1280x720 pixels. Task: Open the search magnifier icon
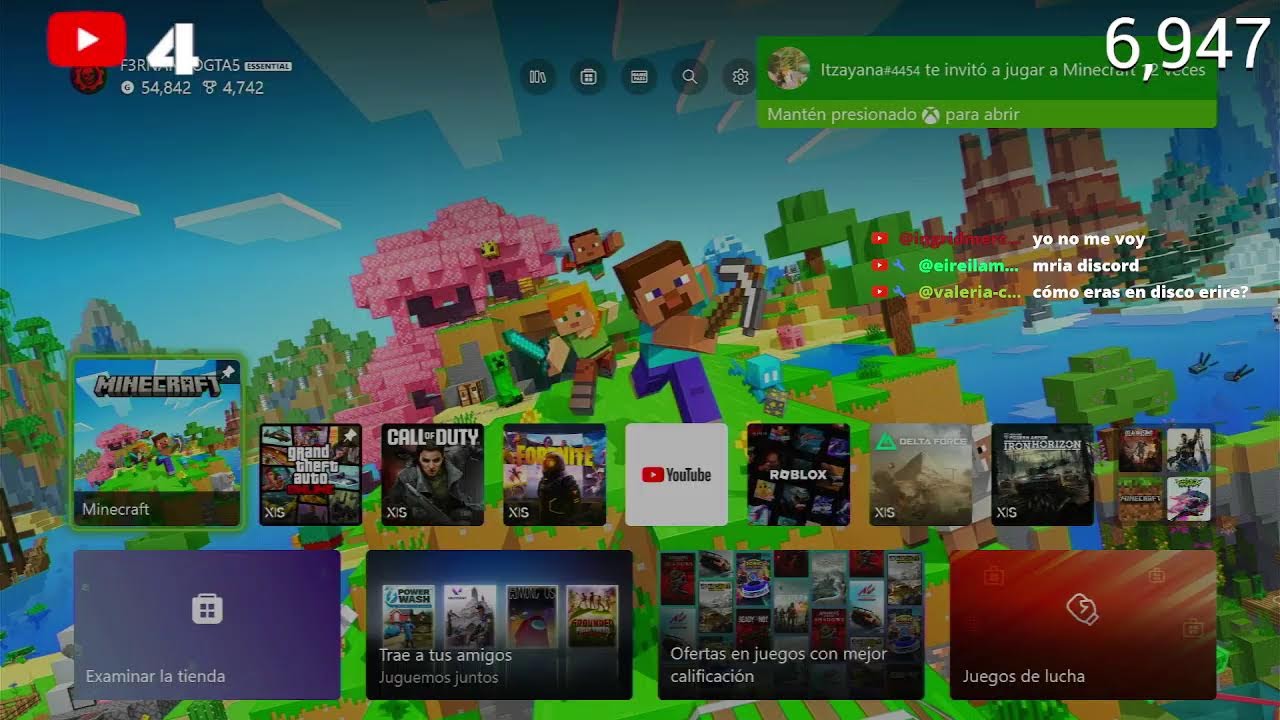[x=690, y=76]
